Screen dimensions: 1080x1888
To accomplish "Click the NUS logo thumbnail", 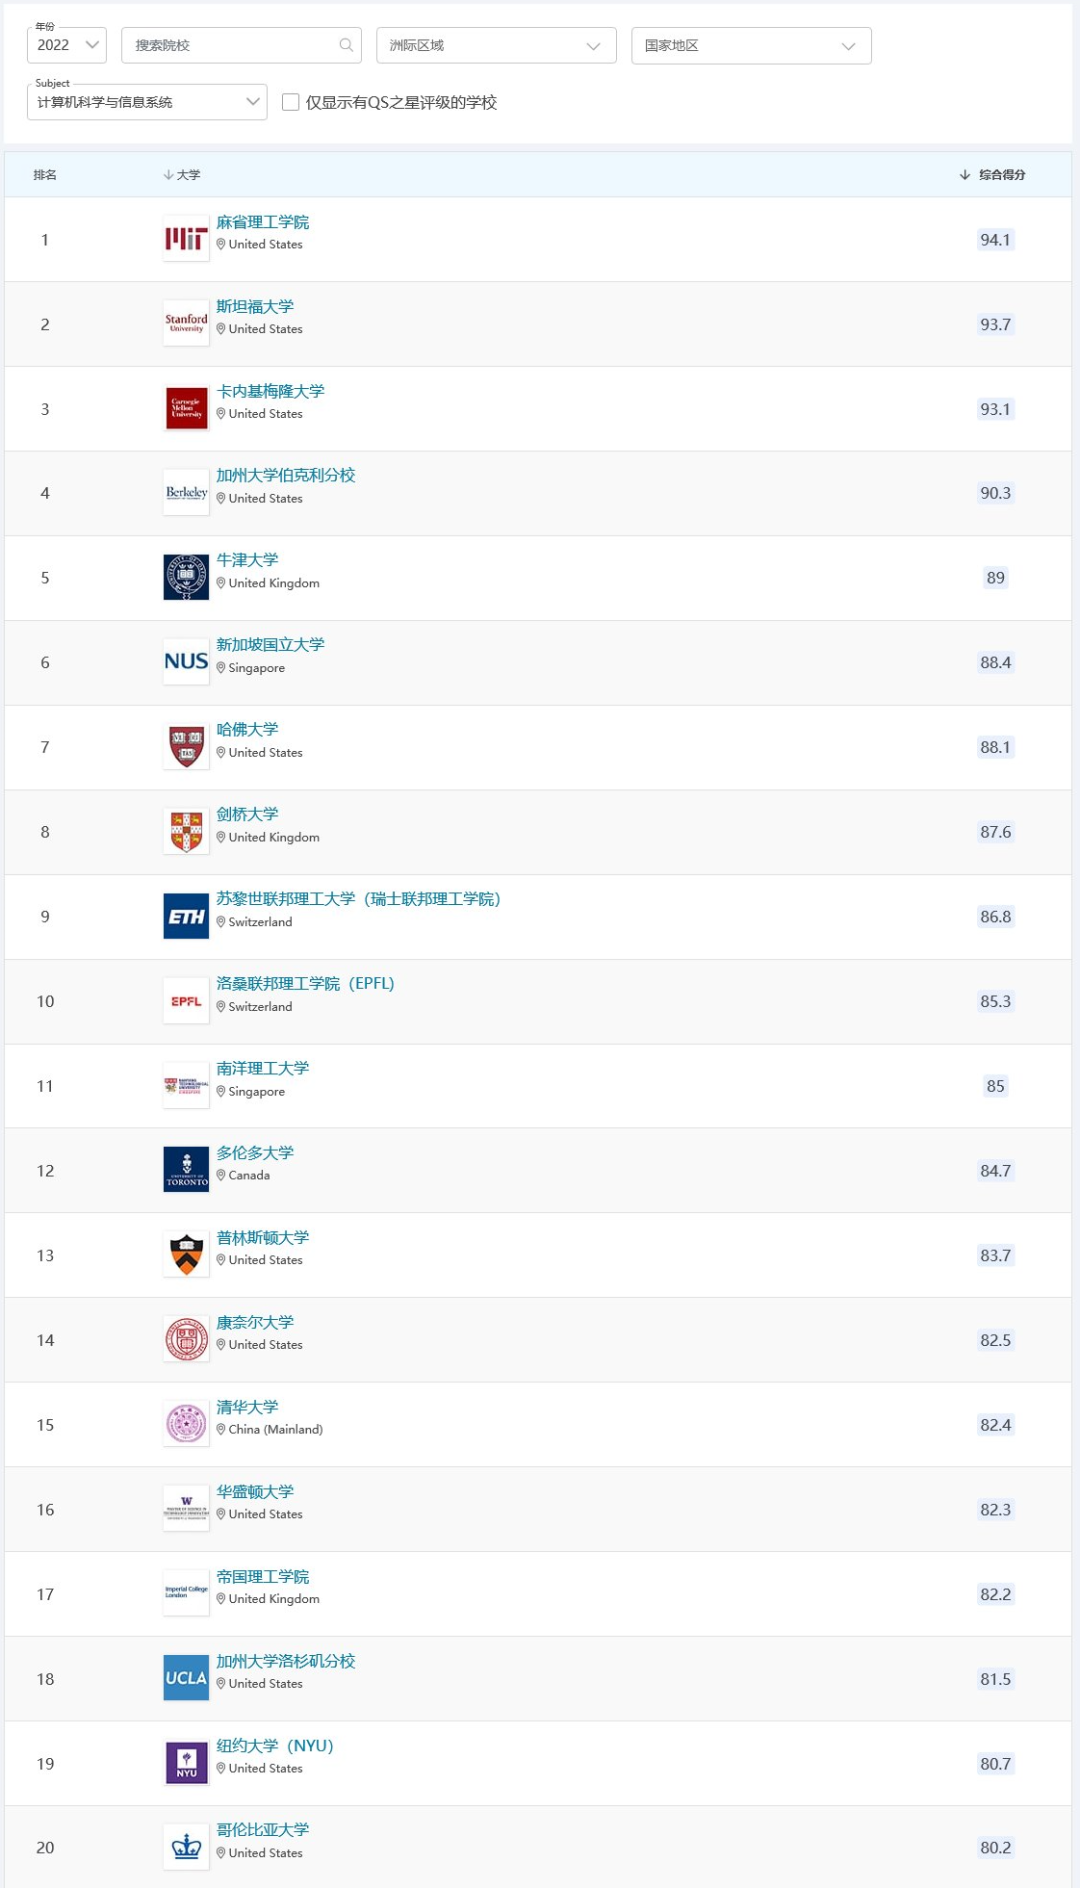I will pos(186,662).
